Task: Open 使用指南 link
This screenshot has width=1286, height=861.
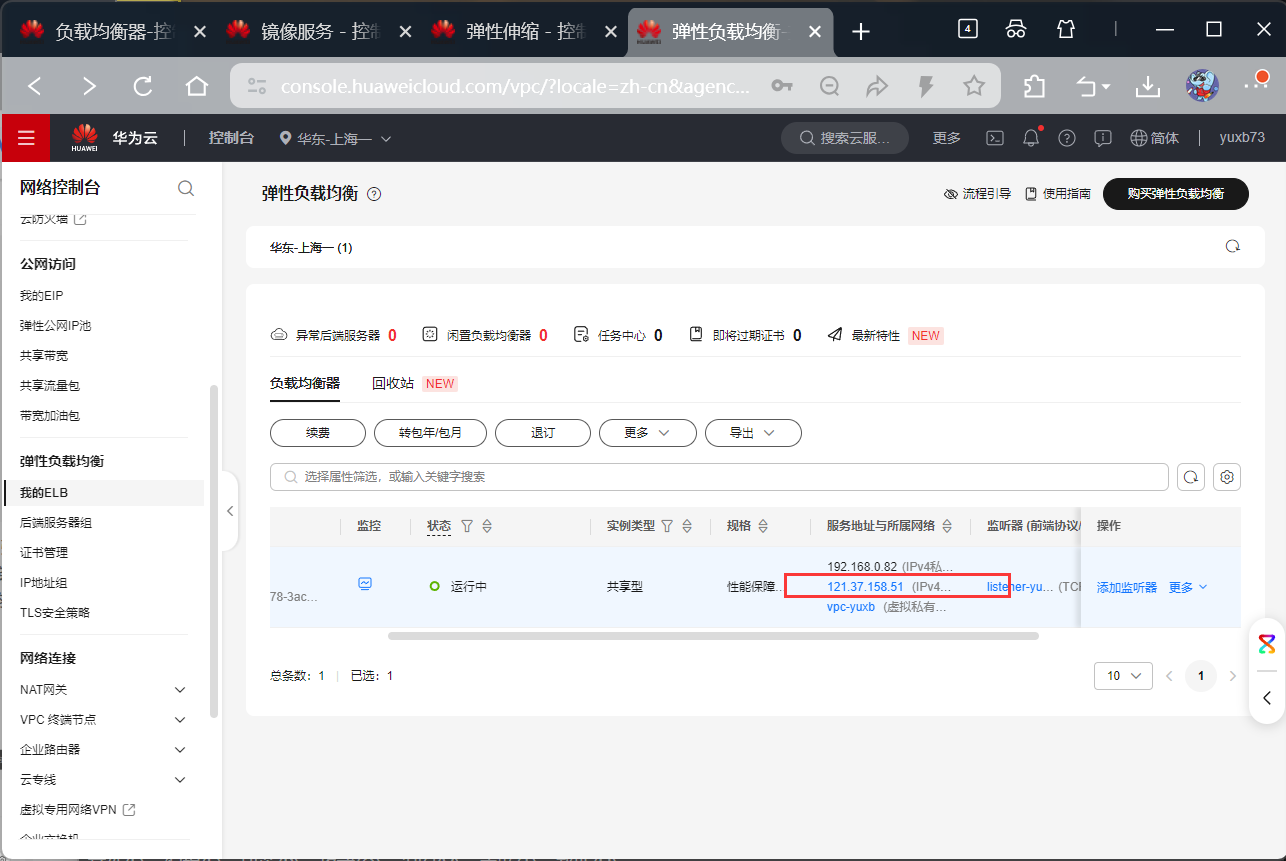Action: (1058, 194)
